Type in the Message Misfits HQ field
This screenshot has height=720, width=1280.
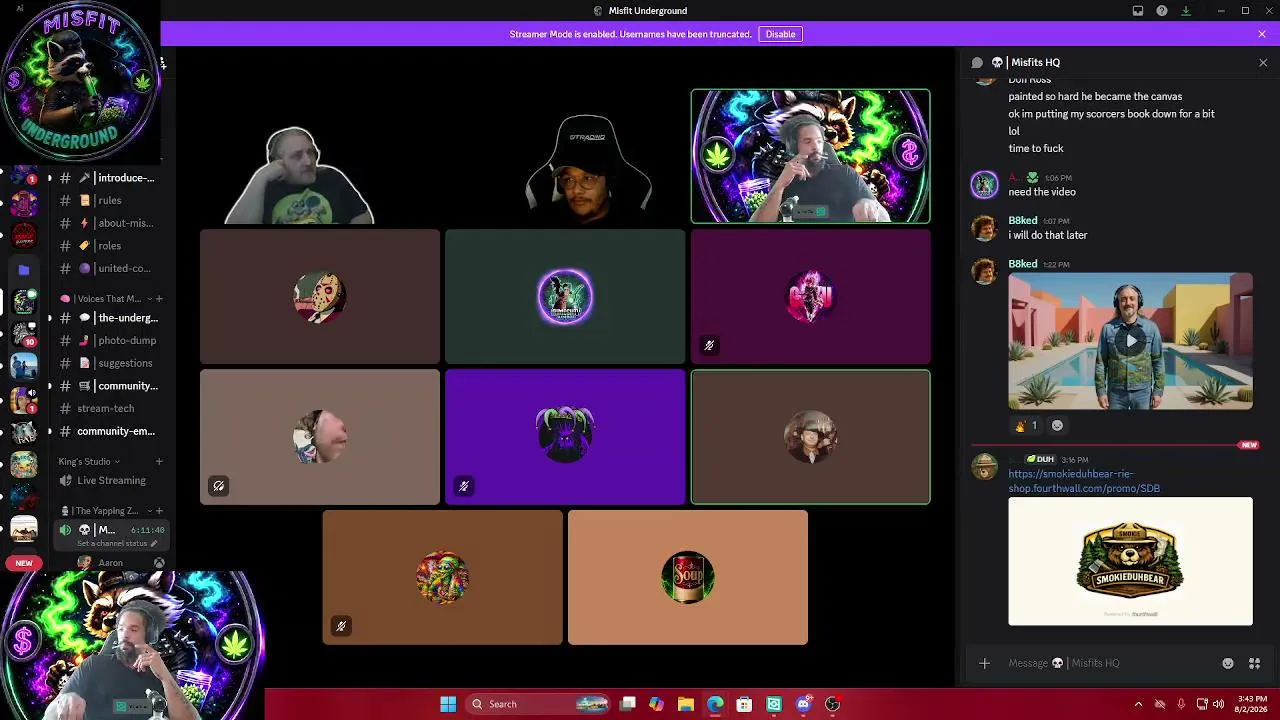coord(1110,663)
